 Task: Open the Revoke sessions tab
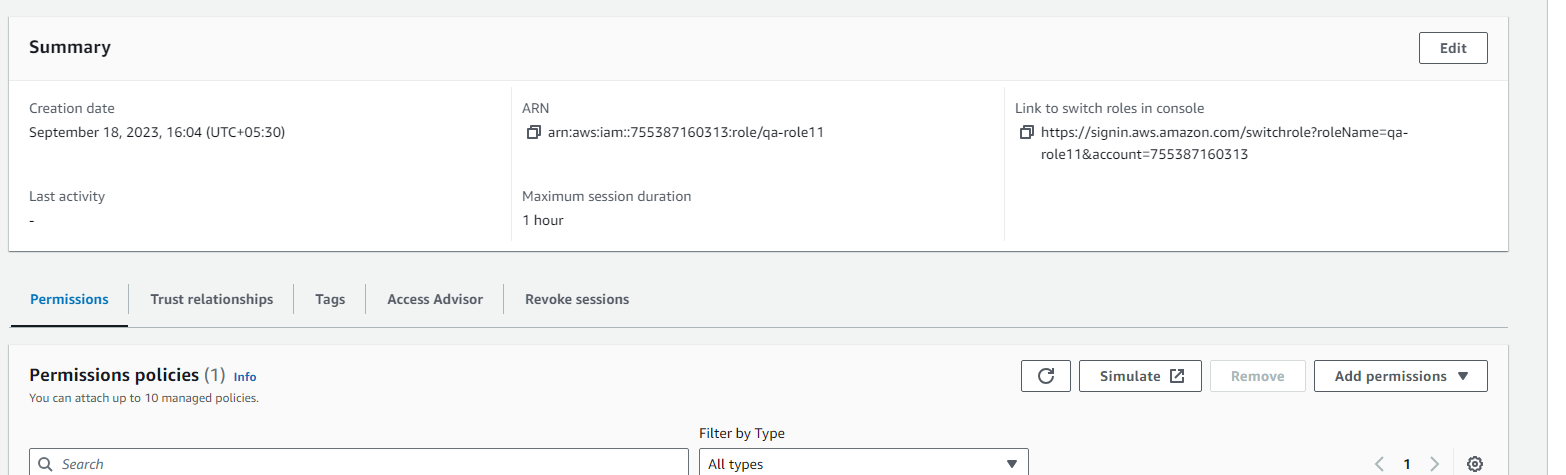pos(577,299)
